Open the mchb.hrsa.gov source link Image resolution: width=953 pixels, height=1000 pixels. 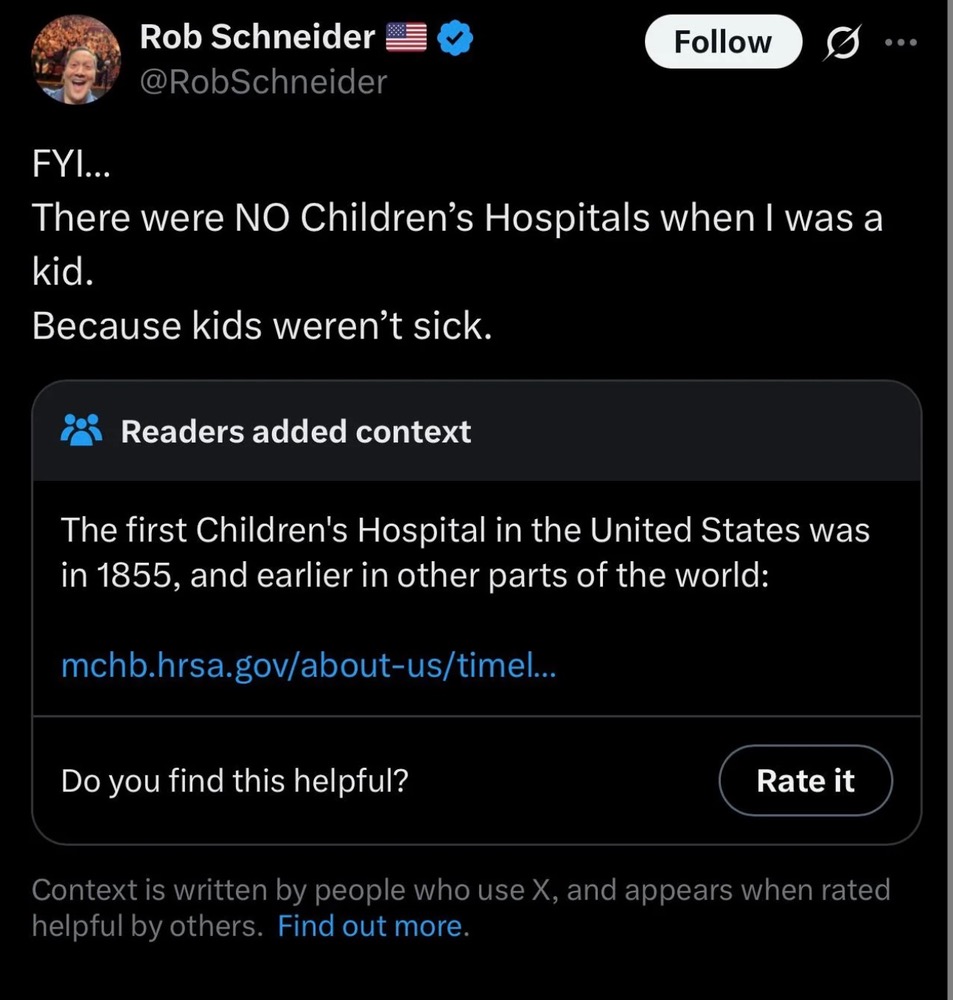pyautogui.click(x=309, y=665)
